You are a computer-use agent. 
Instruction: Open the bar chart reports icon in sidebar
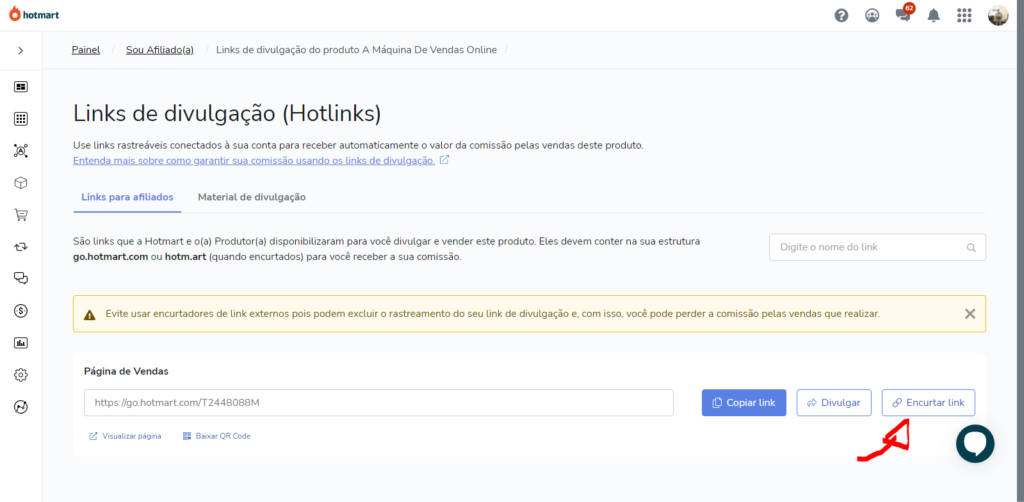tap(21, 343)
